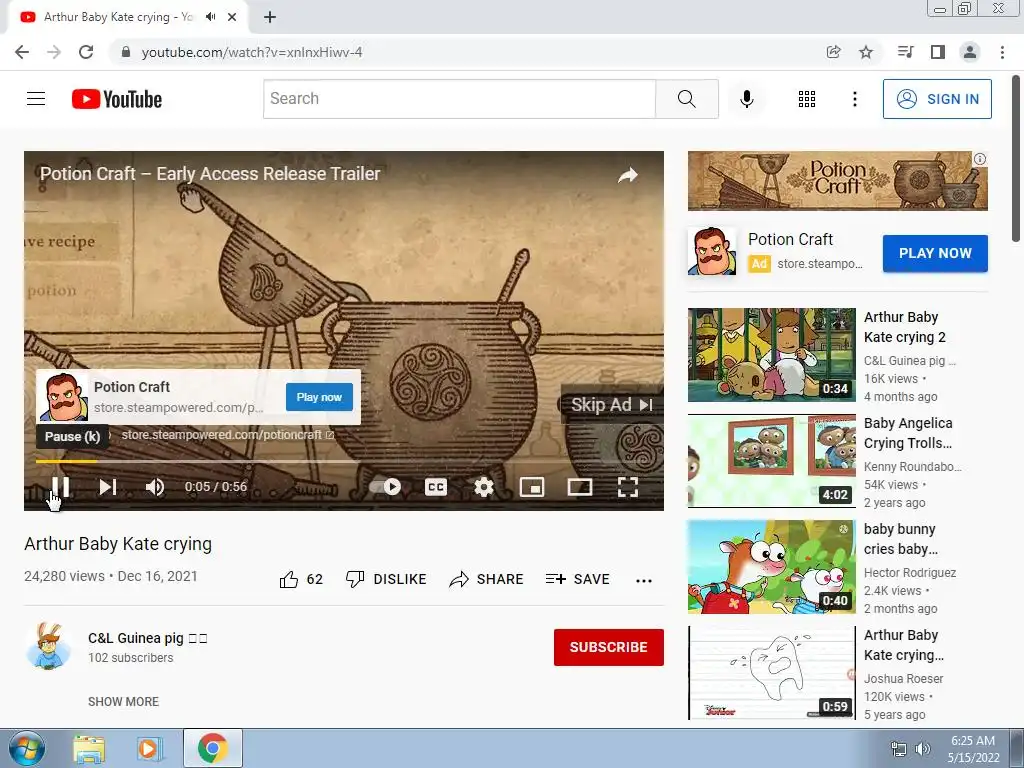
Task: Mute the player volume speaker icon
Action: pos(155,487)
